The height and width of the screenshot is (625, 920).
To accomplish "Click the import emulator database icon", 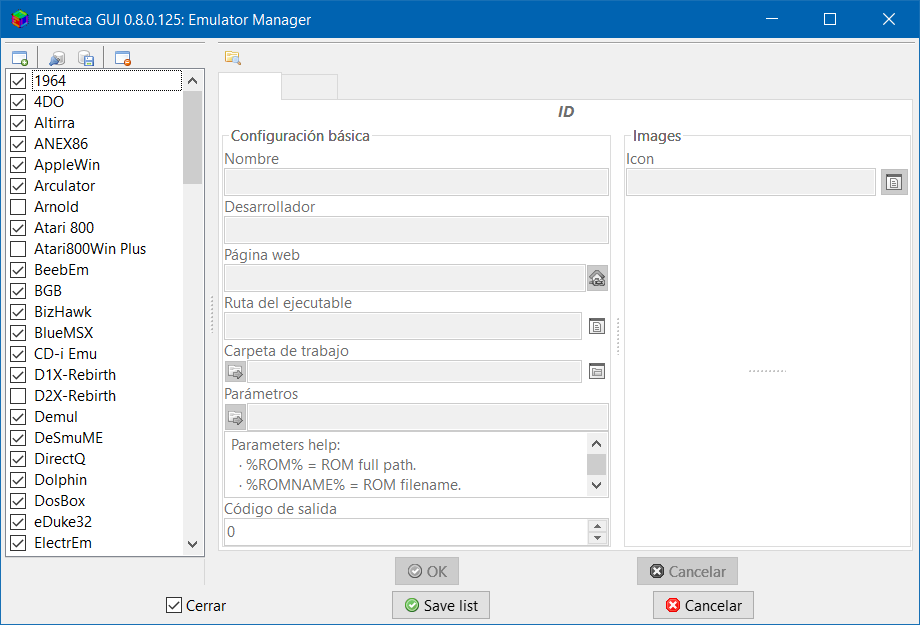I will (x=57, y=58).
